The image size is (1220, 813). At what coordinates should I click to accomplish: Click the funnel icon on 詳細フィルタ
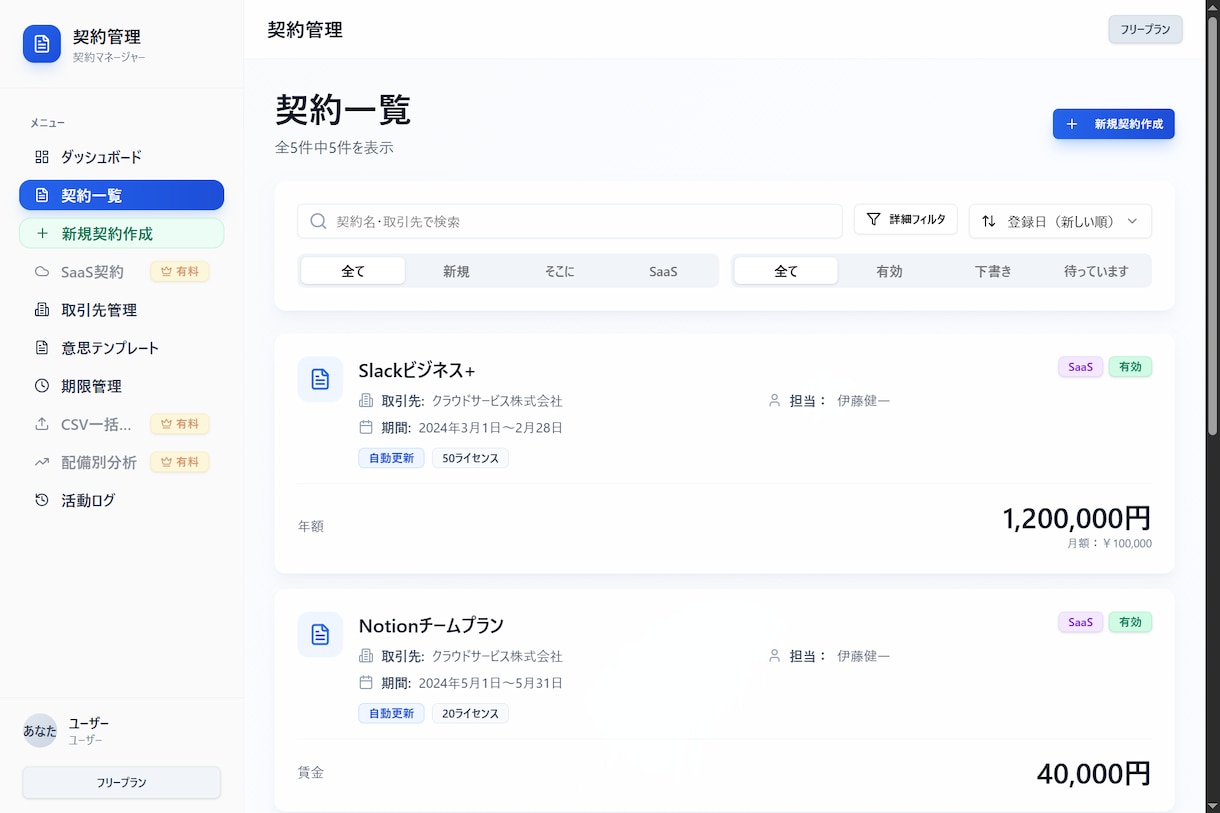pos(873,219)
